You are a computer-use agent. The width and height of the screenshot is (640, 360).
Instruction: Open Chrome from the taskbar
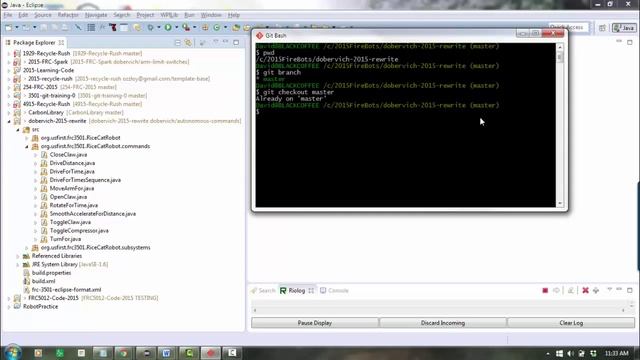(x=124, y=353)
